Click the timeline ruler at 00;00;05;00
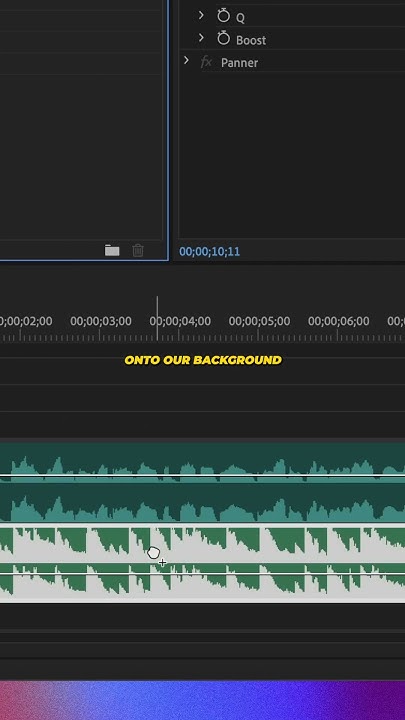The height and width of the screenshot is (720, 405). [x=259, y=321]
